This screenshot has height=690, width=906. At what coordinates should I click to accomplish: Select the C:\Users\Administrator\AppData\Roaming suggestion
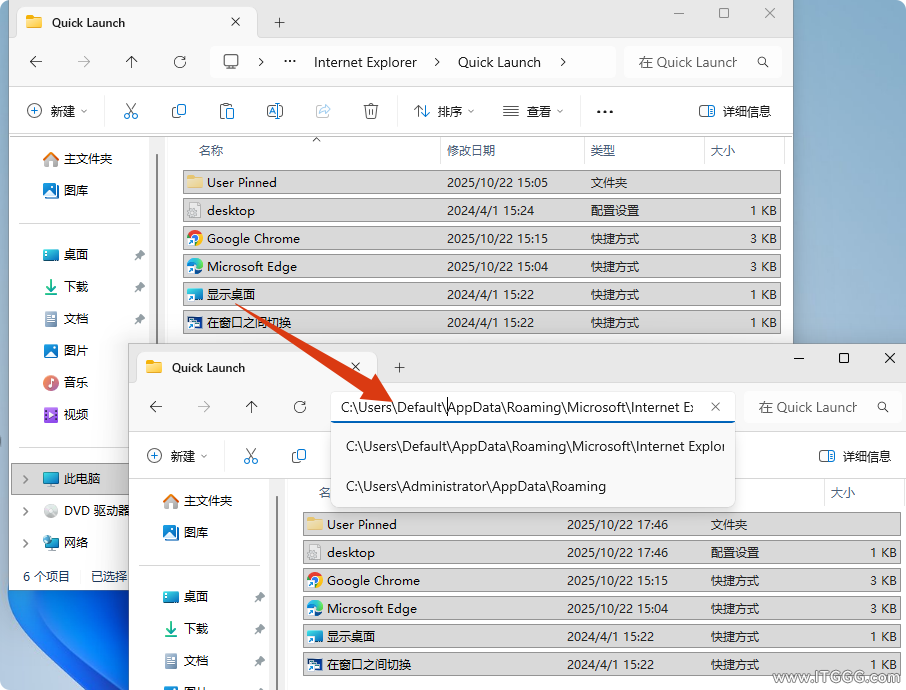click(x=476, y=487)
